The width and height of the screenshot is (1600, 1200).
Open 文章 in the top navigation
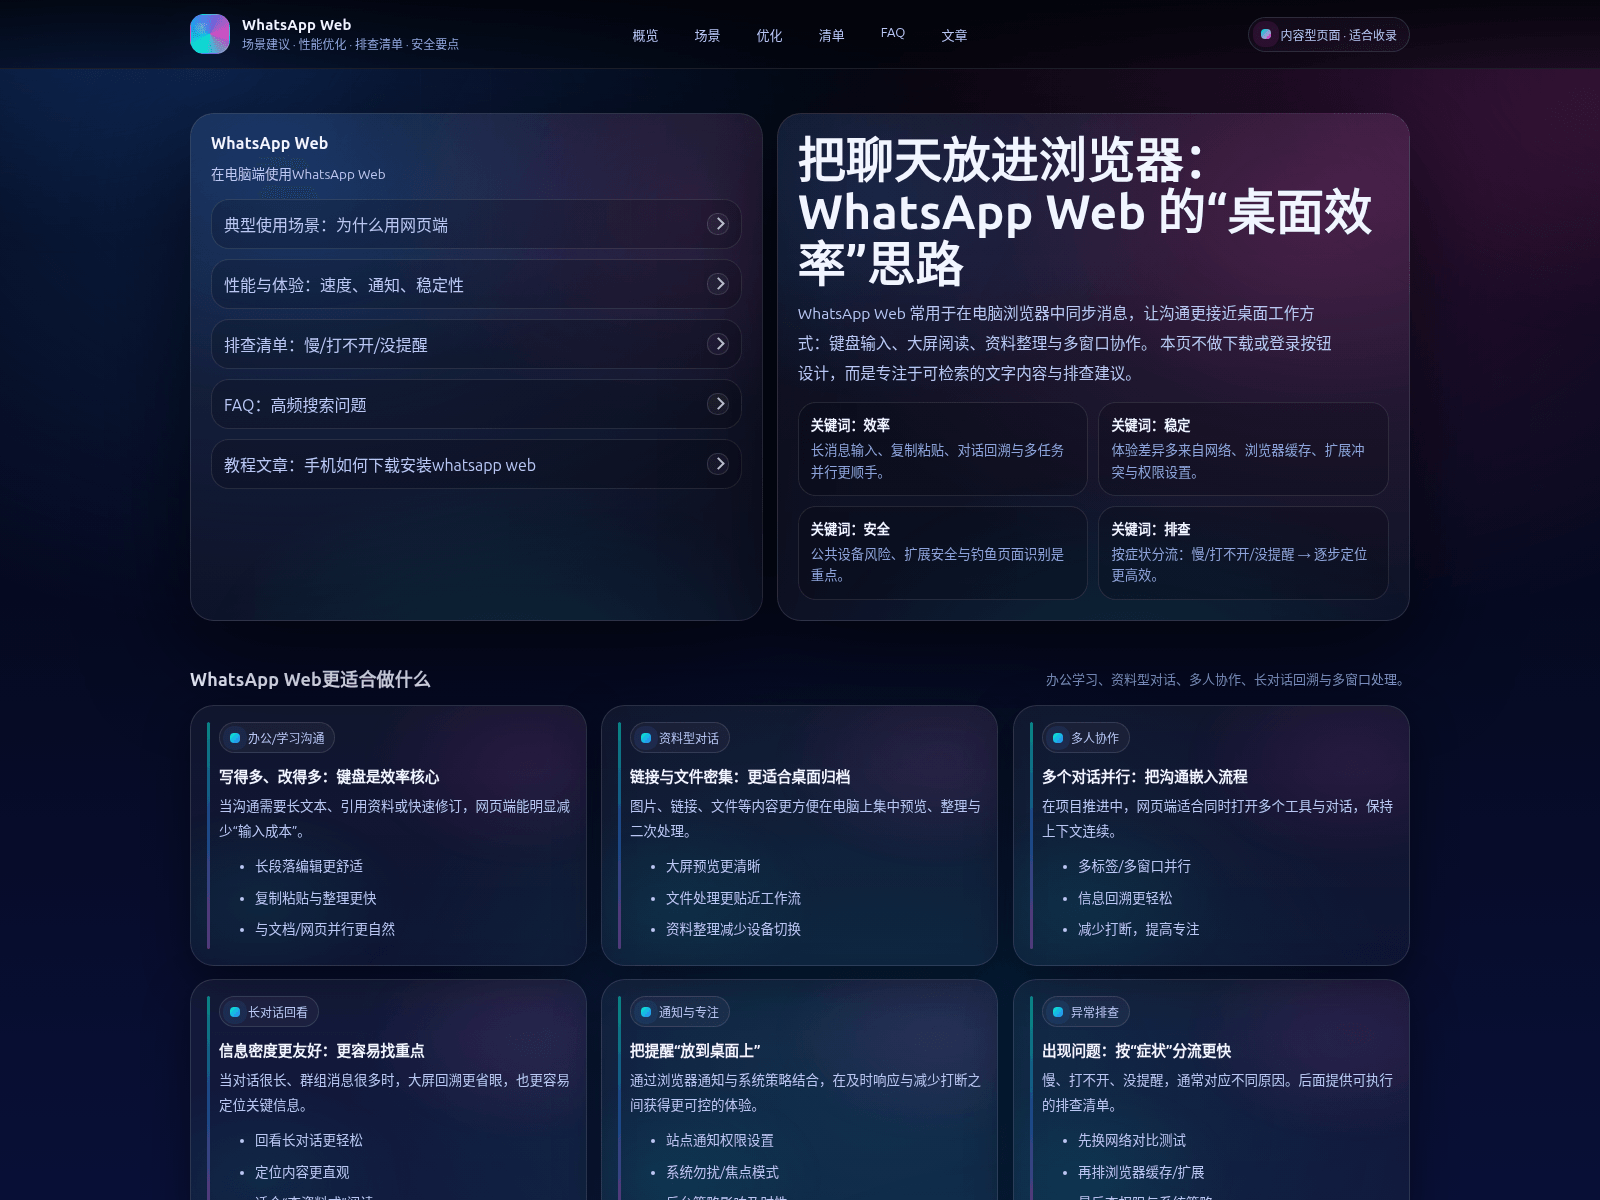(x=954, y=35)
